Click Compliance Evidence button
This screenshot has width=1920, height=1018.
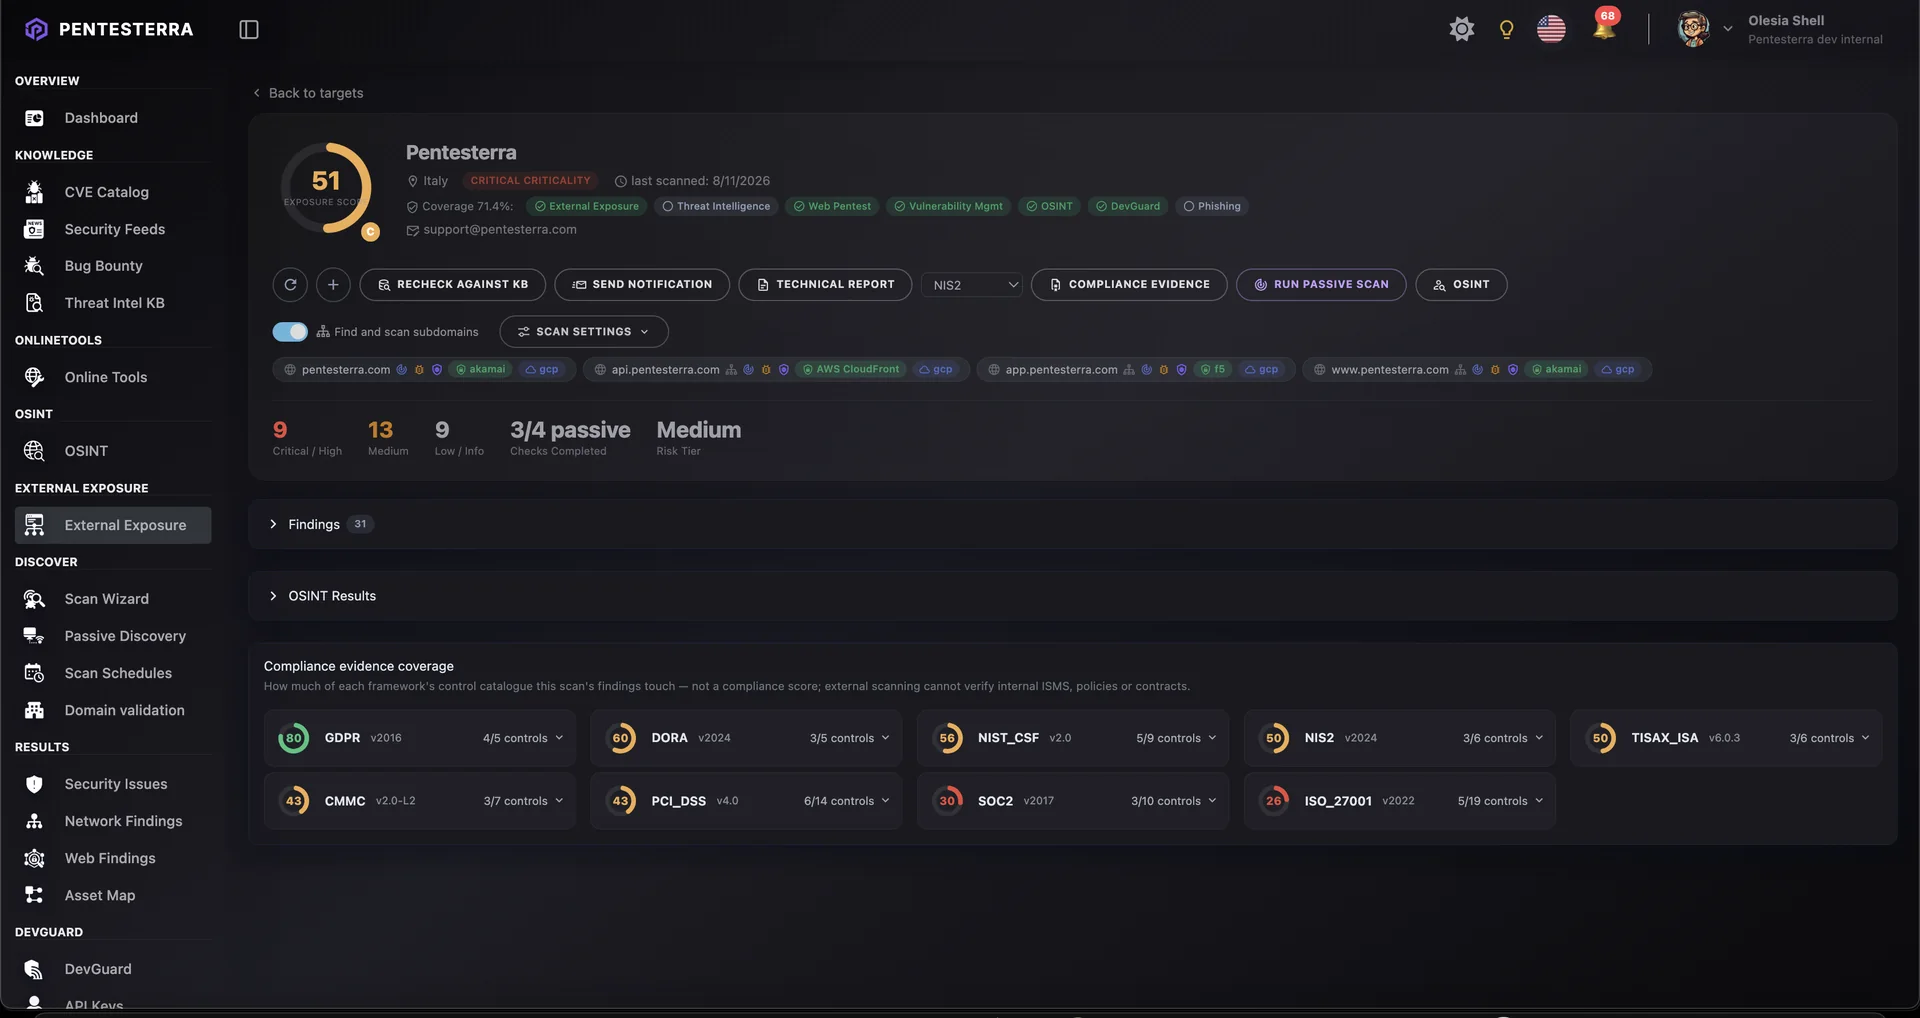tap(1129, 285)
